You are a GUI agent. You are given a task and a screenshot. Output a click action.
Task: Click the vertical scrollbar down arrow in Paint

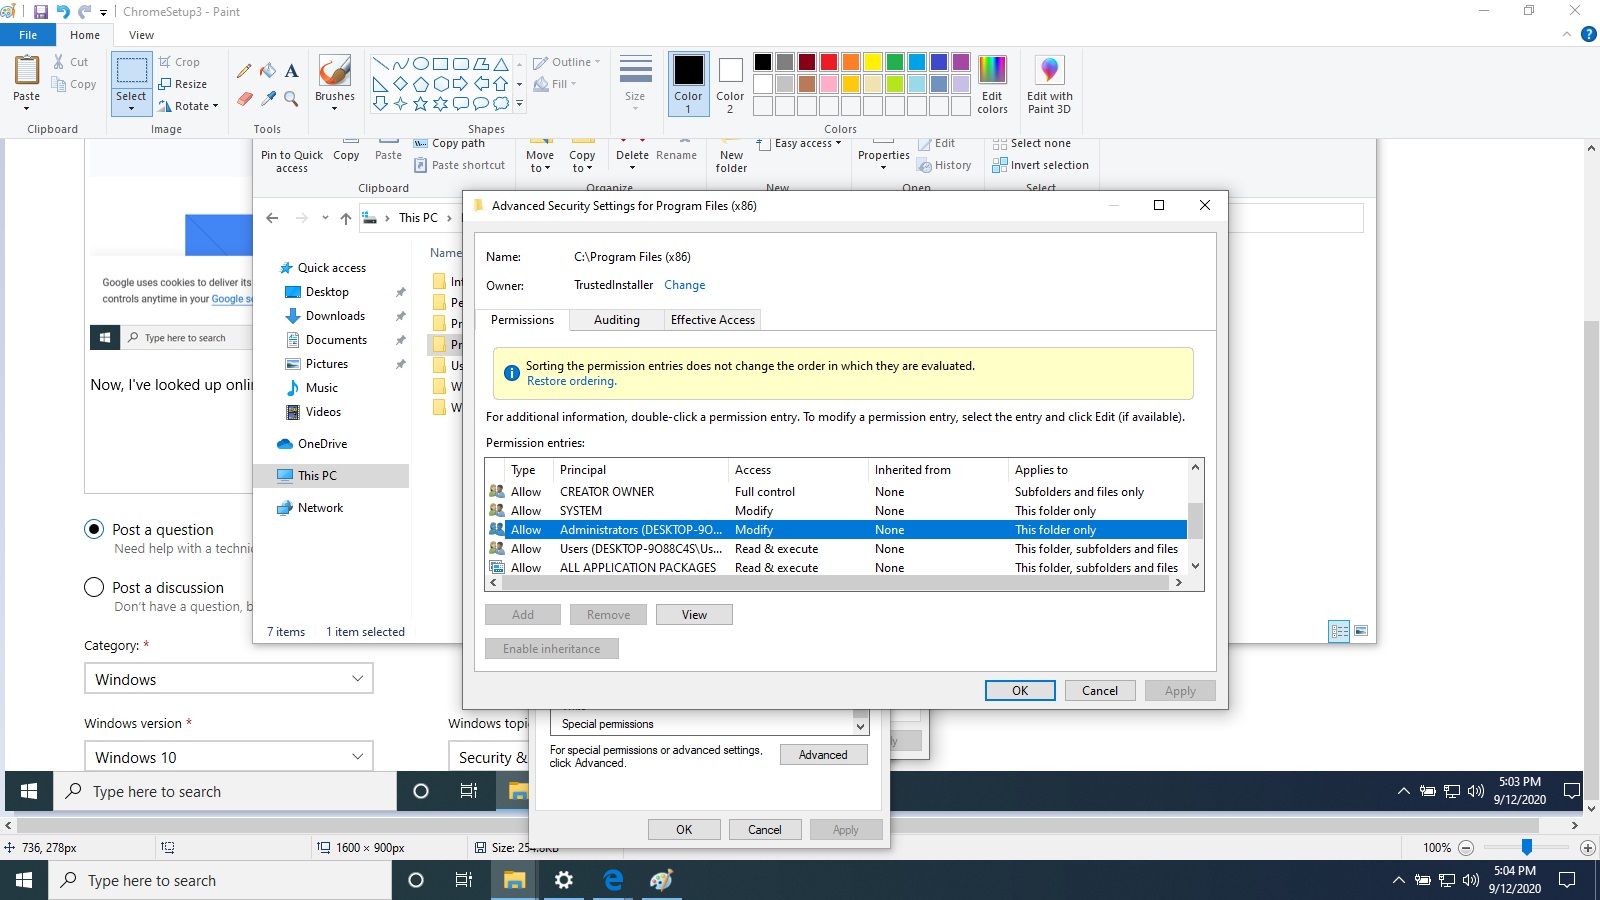pos(1591,809)
